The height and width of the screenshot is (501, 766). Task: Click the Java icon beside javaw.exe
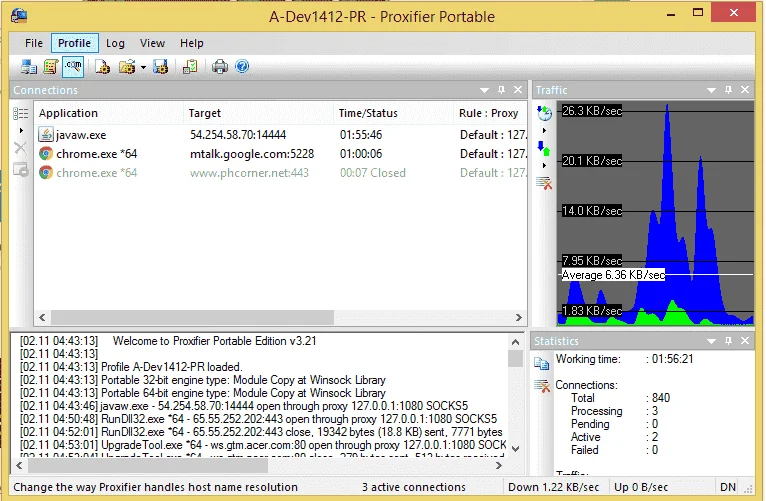tap(46, 134)
